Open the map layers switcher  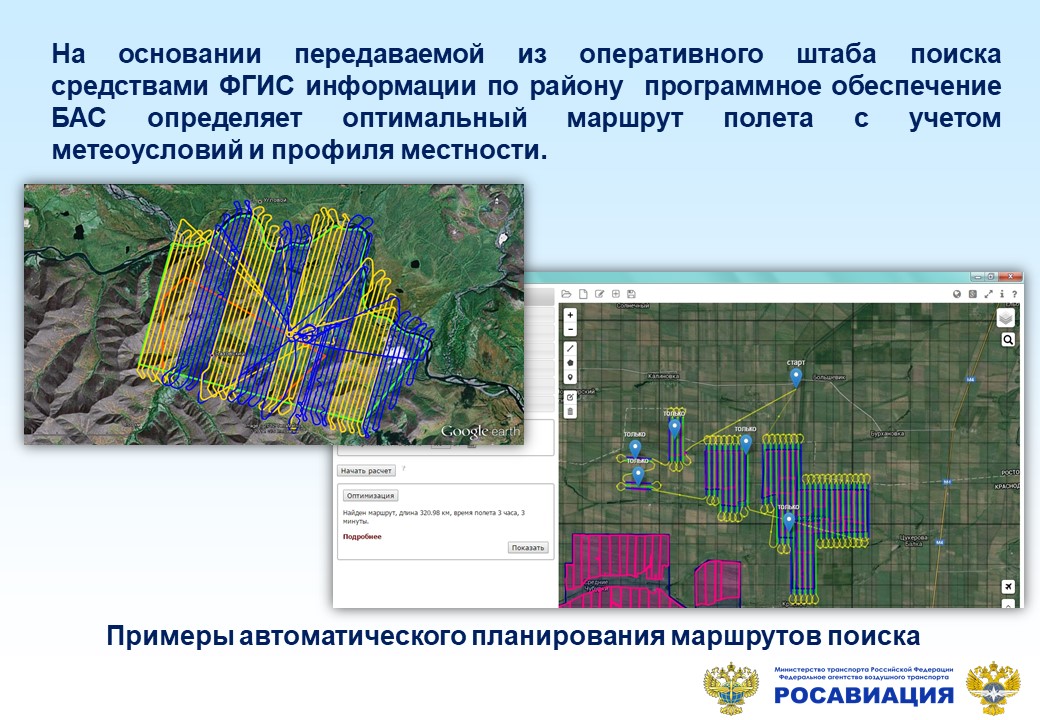tap(1006, 318)
